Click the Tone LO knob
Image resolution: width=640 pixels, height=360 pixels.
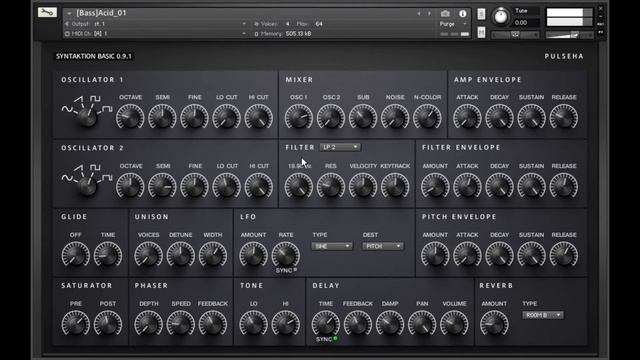[253, 324]
